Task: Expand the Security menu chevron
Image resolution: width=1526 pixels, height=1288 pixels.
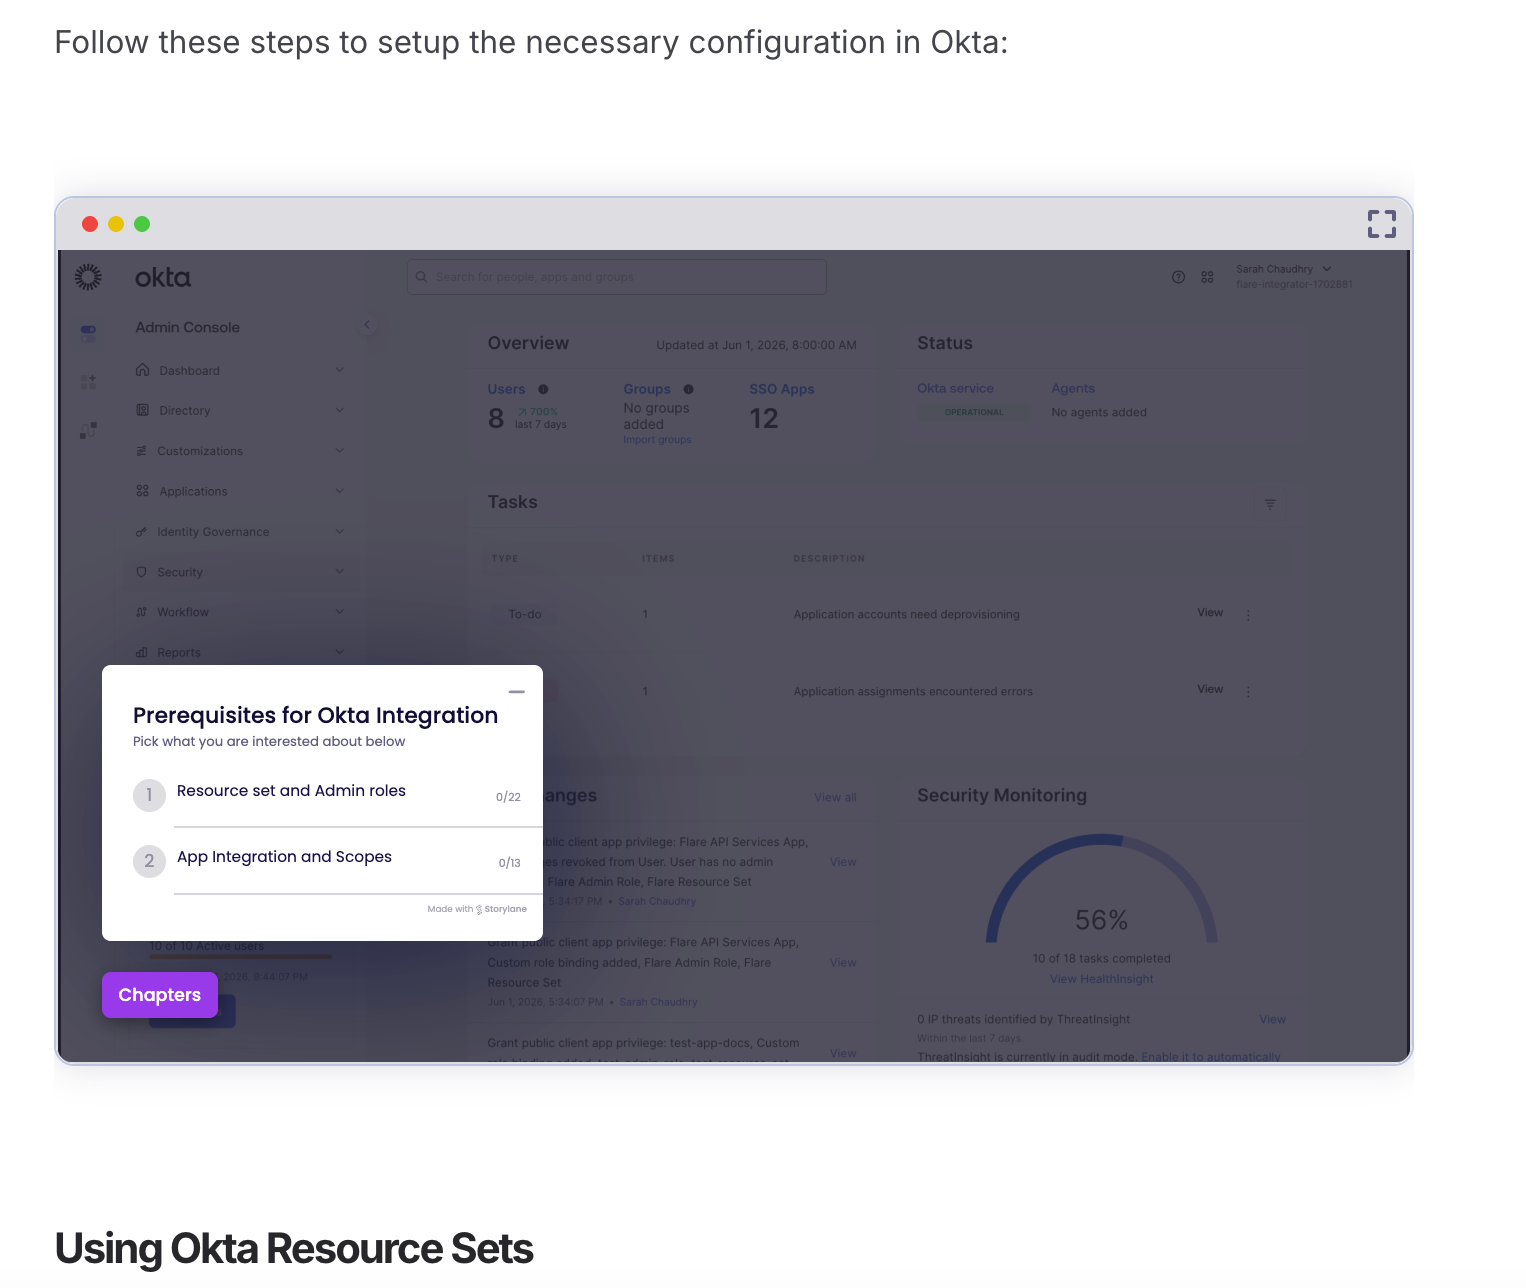Action: pyautogui.click(x=339, y=572)
